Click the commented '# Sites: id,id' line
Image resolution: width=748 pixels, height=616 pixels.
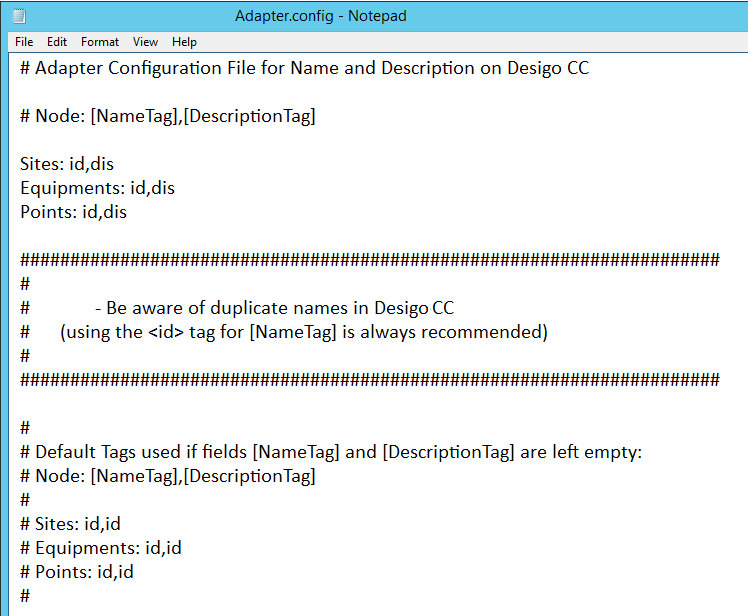tap(70, 524)
